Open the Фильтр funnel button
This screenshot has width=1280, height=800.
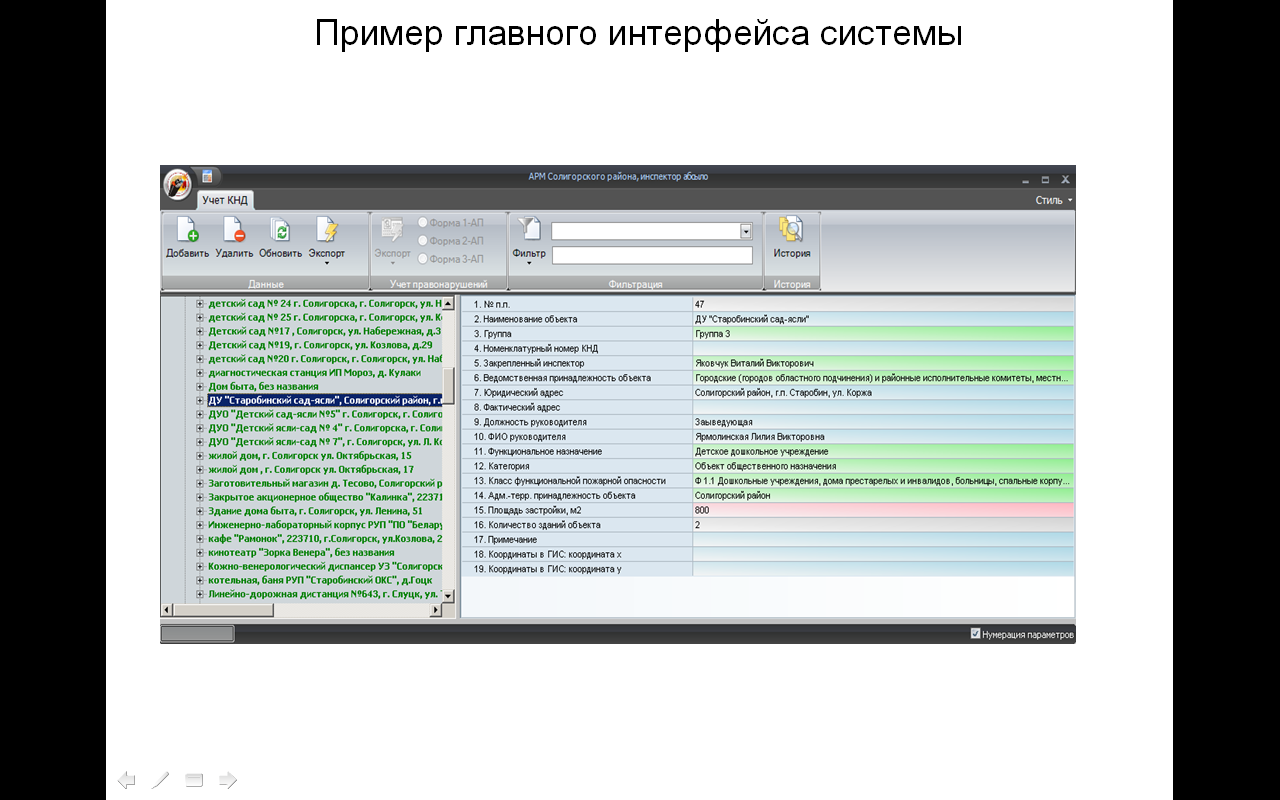click(x=529, y=235)
